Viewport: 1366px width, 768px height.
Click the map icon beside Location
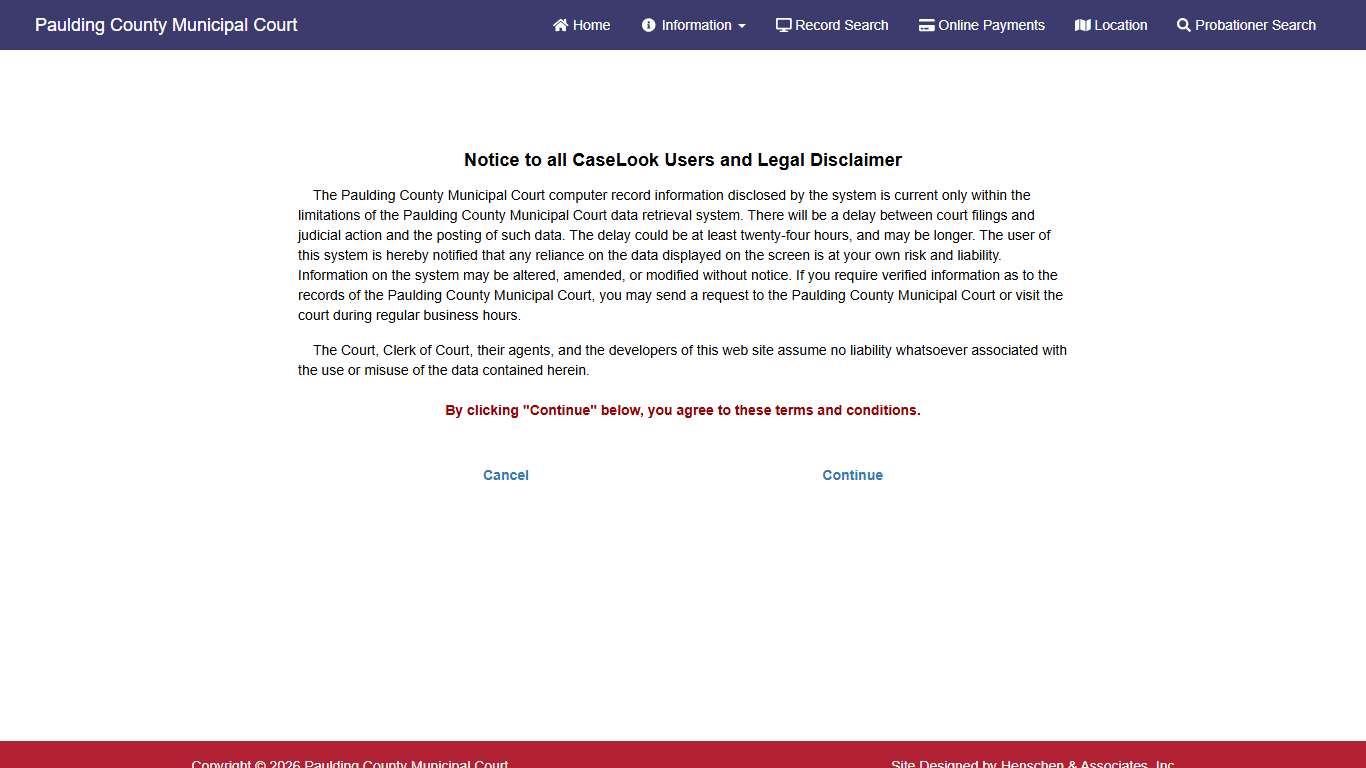[x=1082, y=25]
